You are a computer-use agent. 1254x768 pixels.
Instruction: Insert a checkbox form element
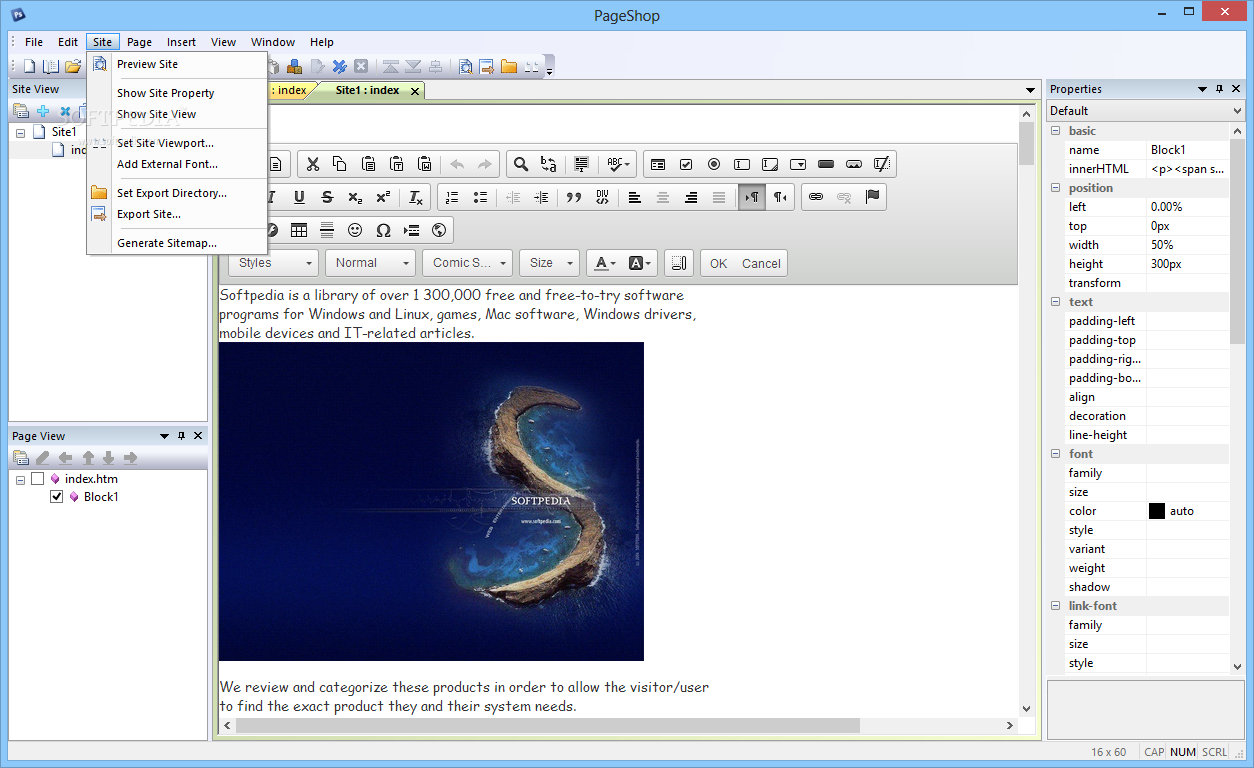[x=686, y=164]
